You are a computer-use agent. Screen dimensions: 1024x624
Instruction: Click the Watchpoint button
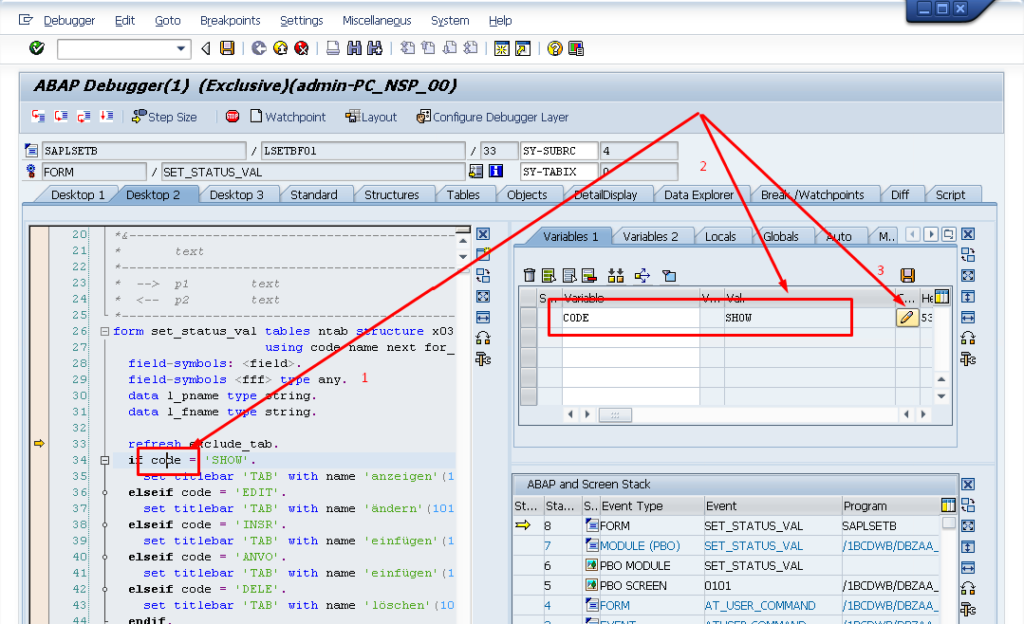[287, 117]
